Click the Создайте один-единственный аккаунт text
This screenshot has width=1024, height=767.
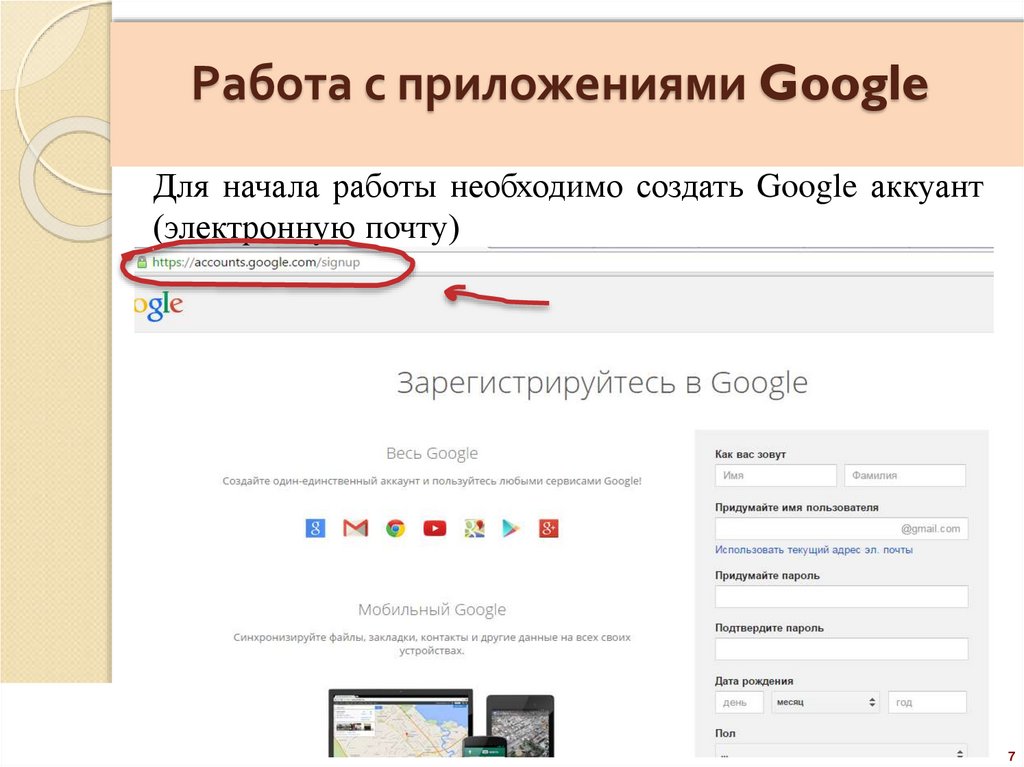[432, 481]
